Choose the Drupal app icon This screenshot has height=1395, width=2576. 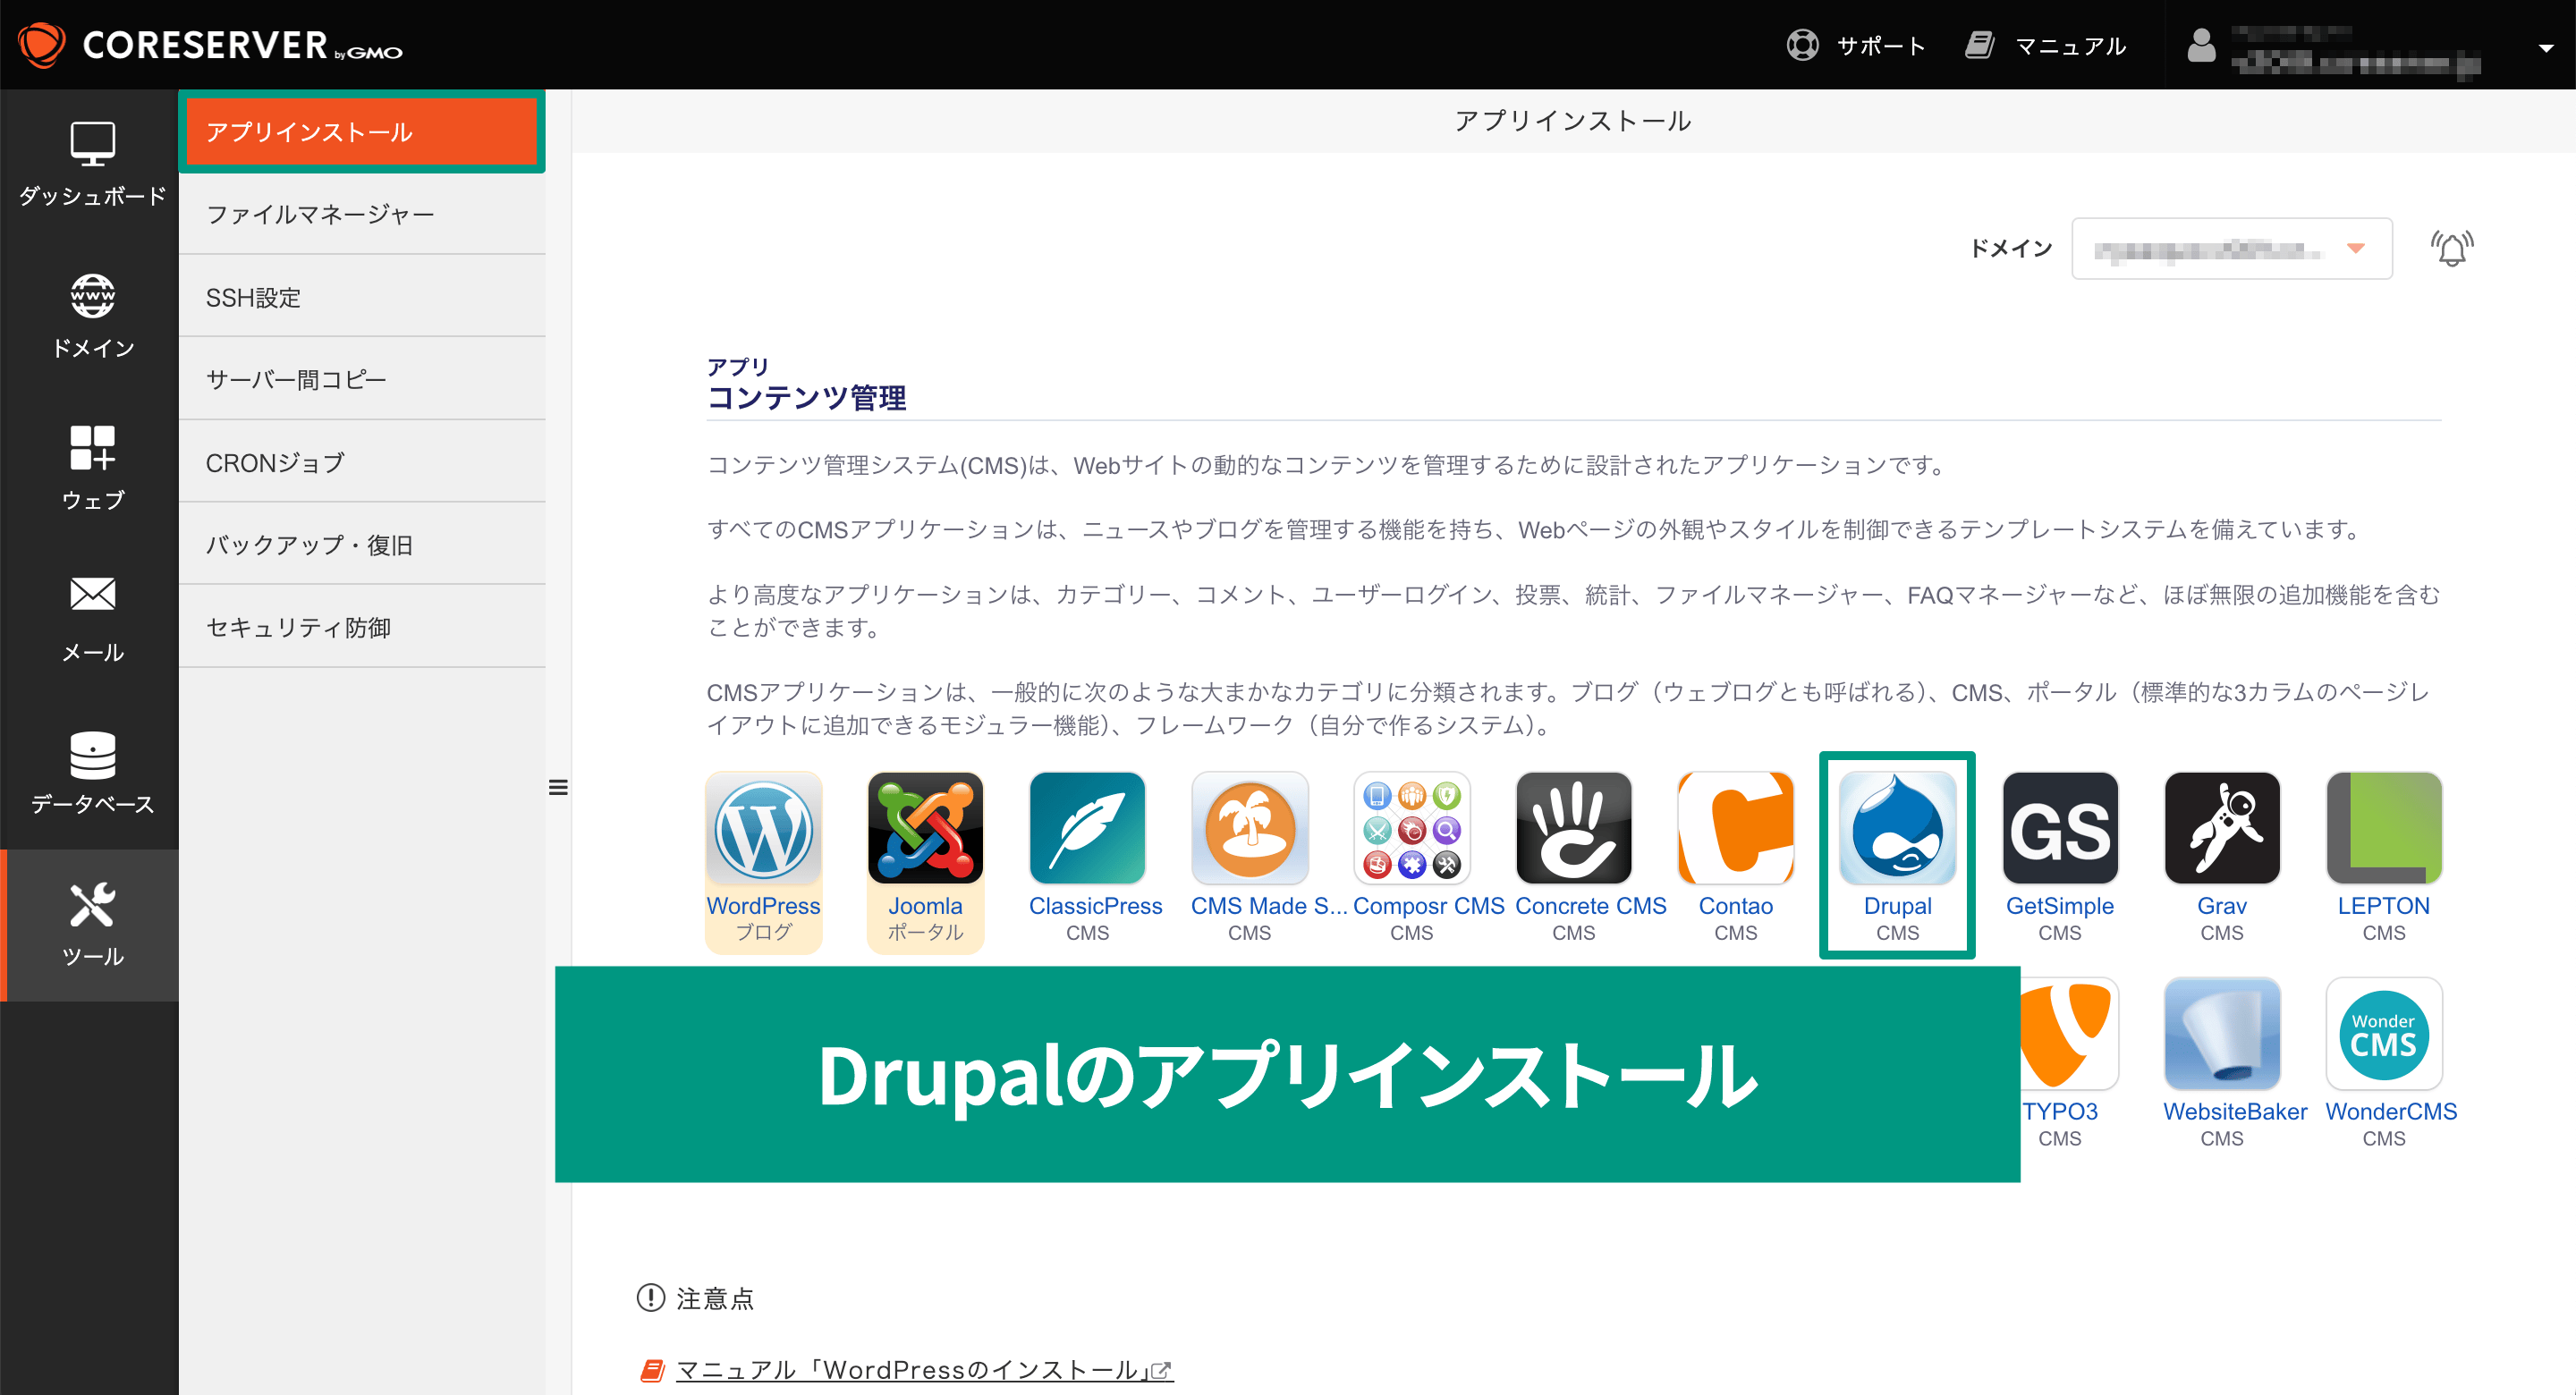(x=1898, y=828)
